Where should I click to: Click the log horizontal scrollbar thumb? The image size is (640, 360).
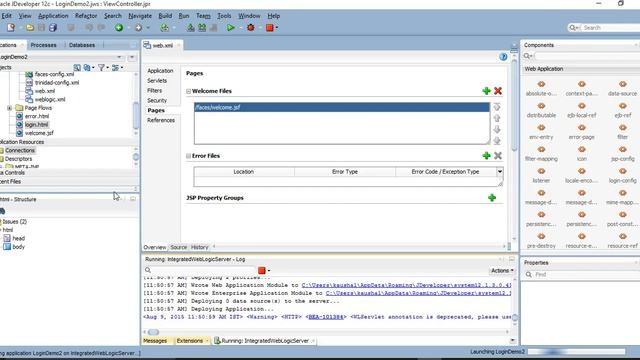point(153,332)
